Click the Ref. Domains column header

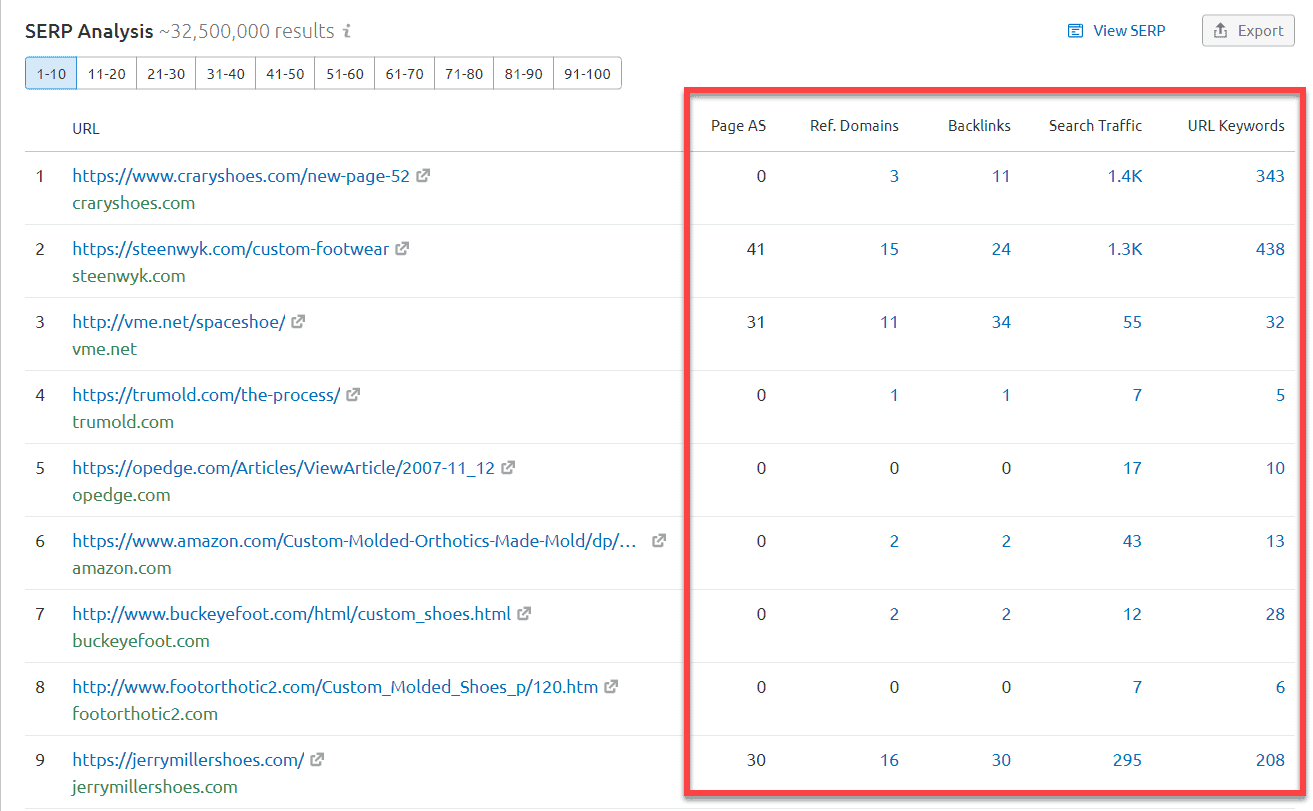point(854,126)
